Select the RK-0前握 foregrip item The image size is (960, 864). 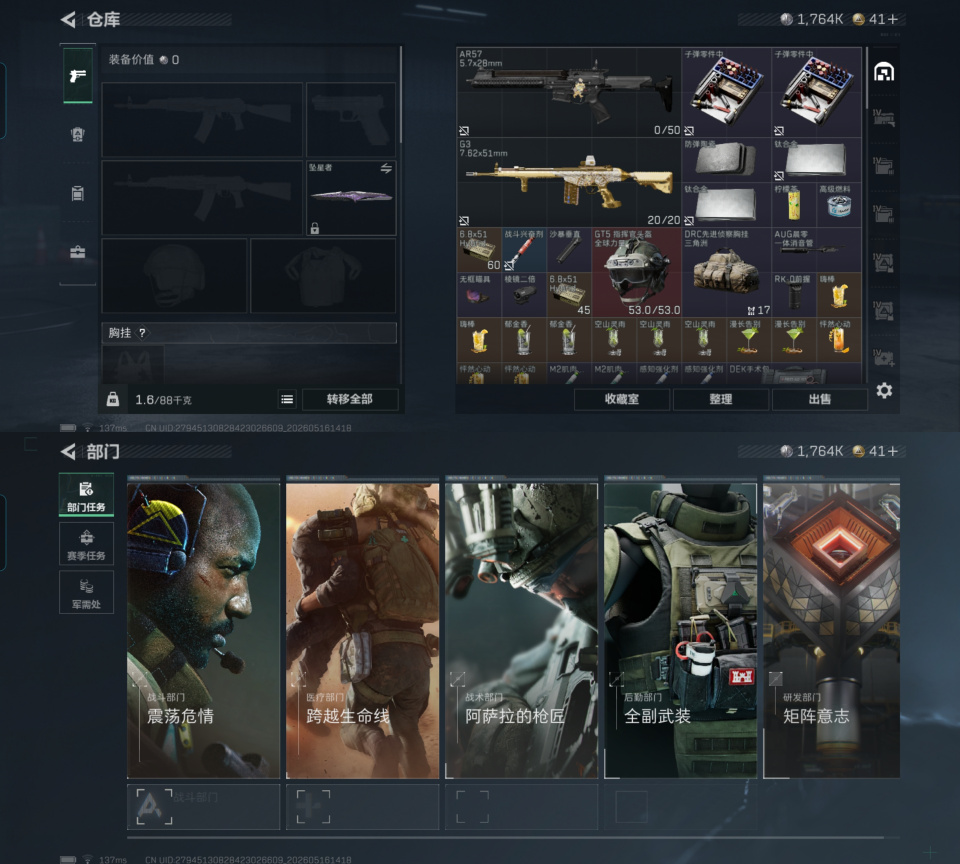794,295
